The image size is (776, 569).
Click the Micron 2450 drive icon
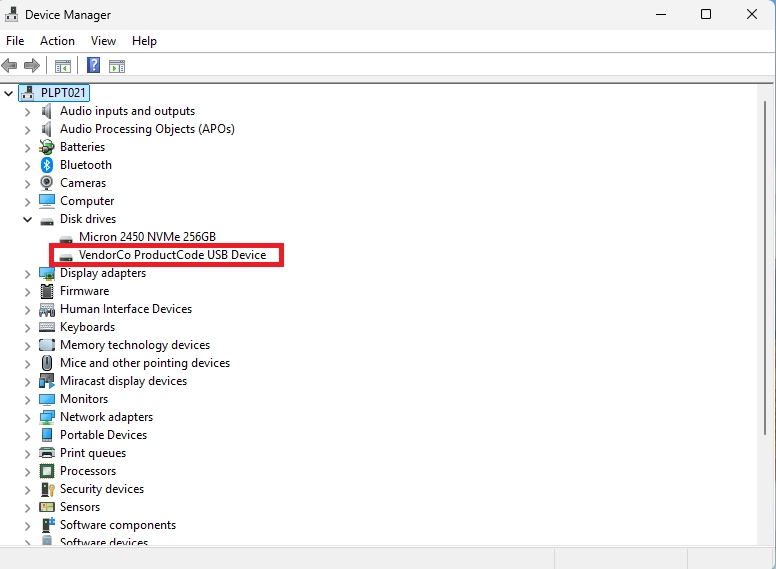tap(66, 238)
